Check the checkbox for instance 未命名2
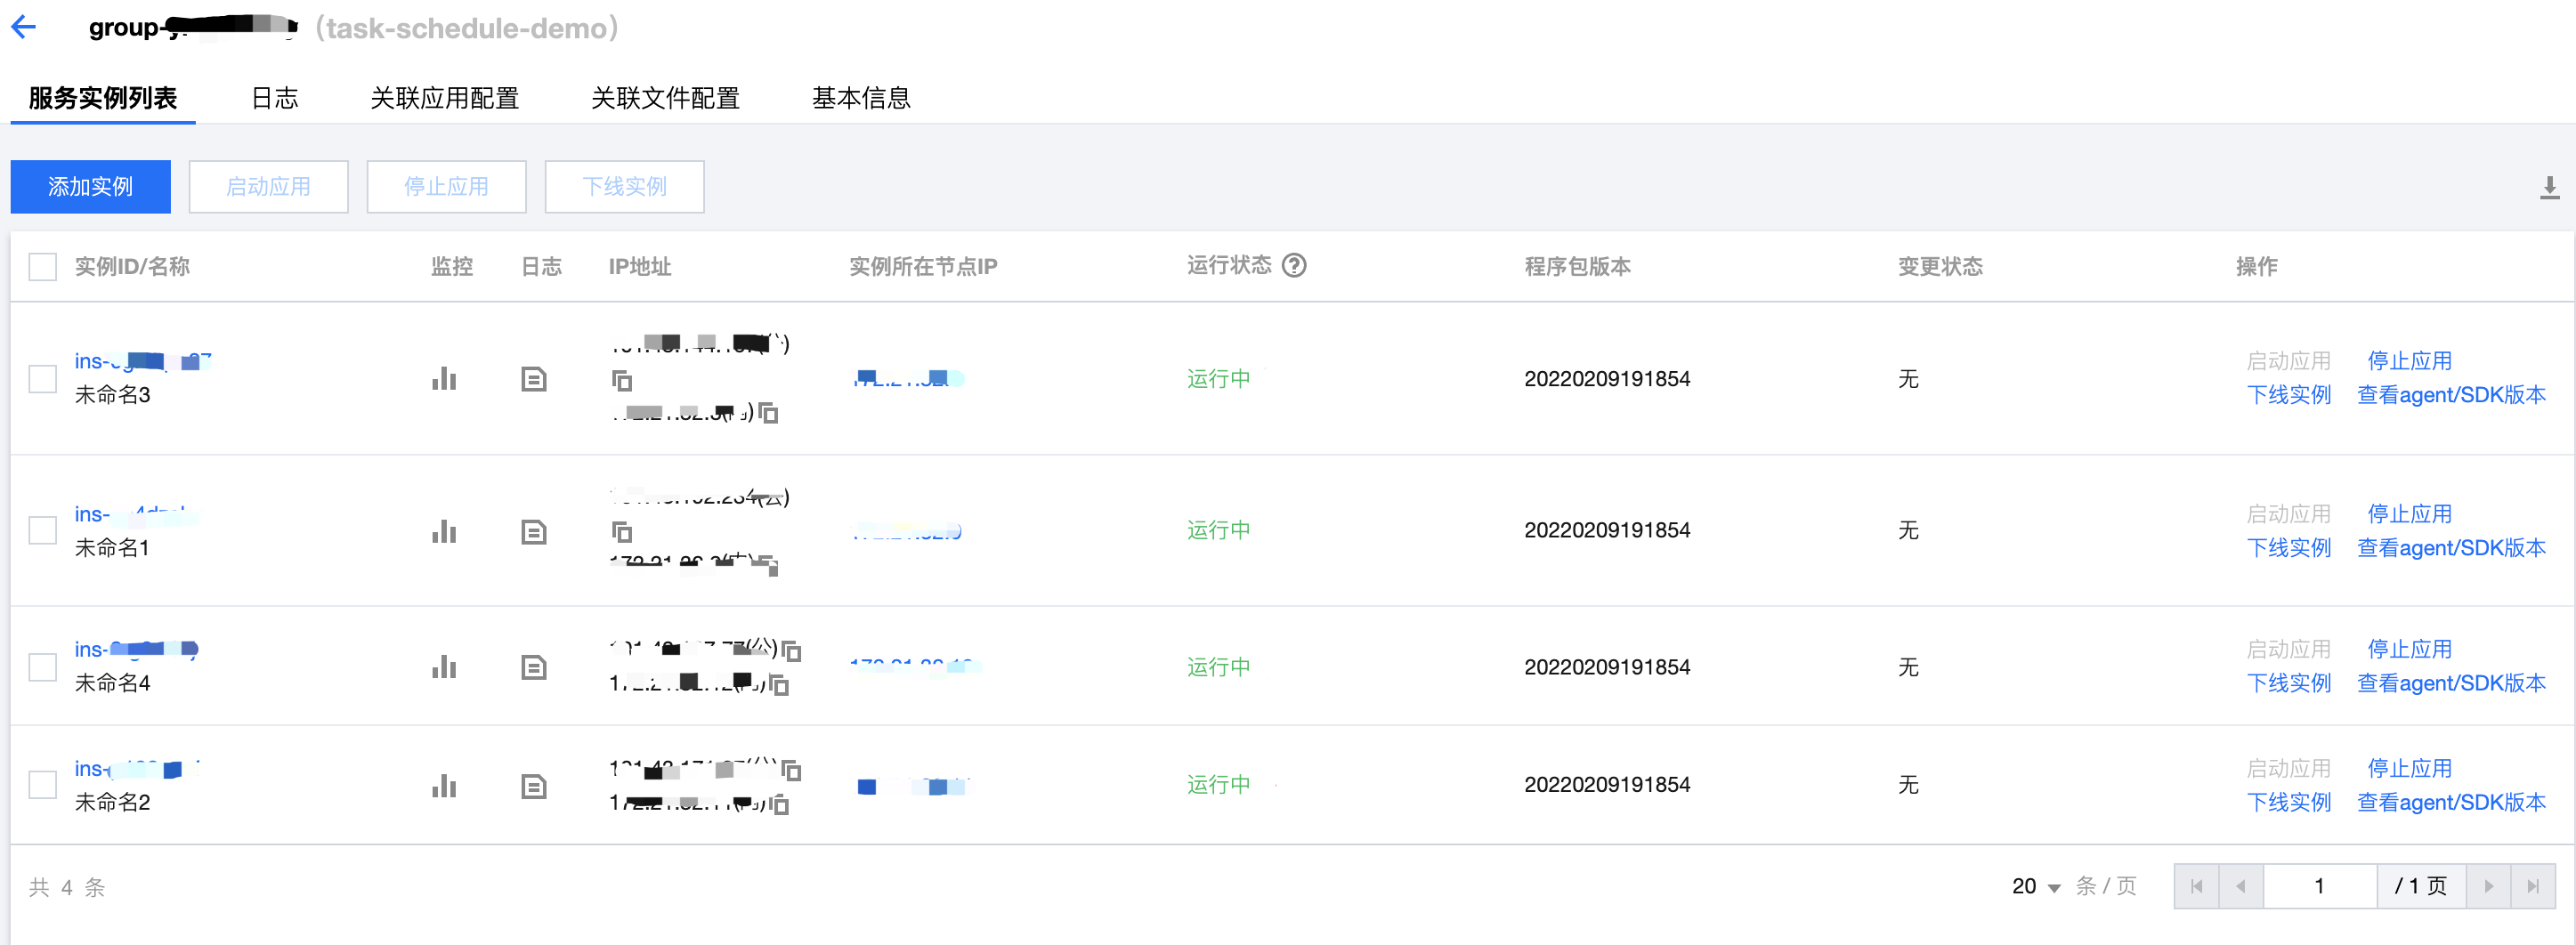Viewport: 2576px width, 945px height. [42, 784]
